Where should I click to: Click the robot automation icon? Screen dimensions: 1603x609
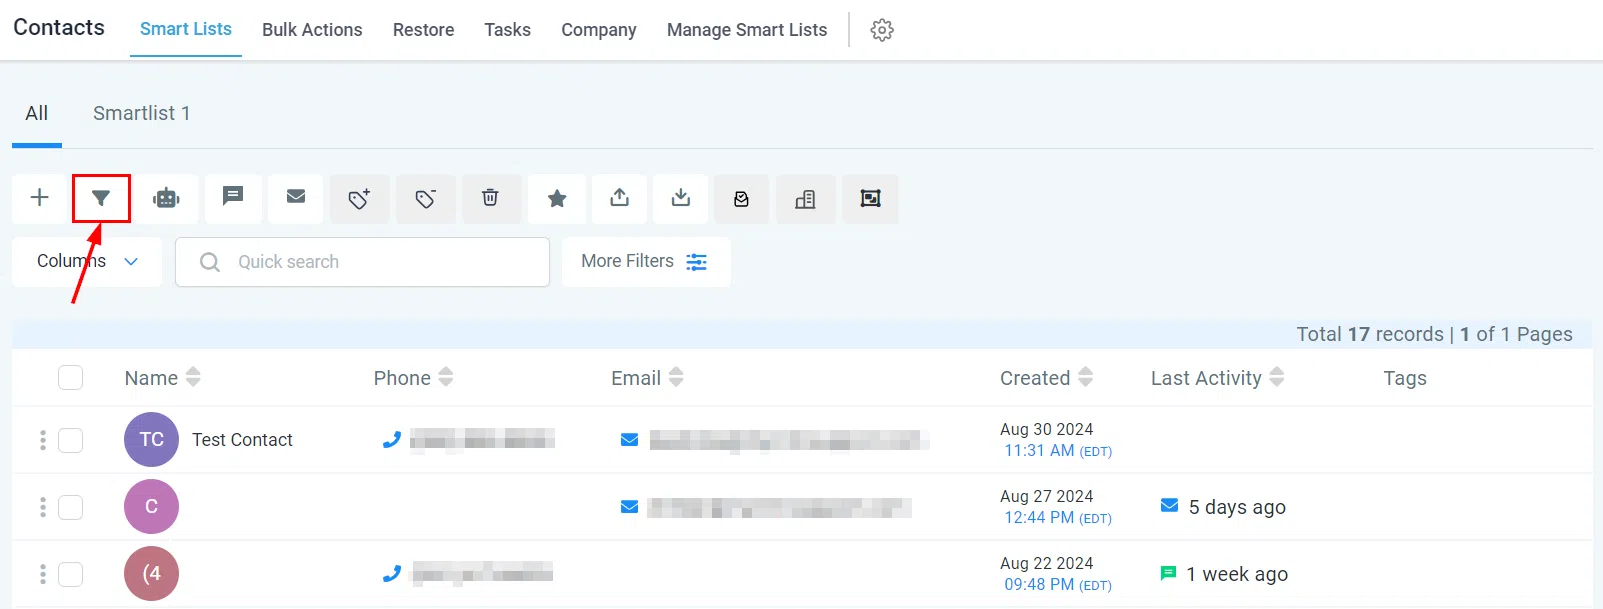[166, 198]
